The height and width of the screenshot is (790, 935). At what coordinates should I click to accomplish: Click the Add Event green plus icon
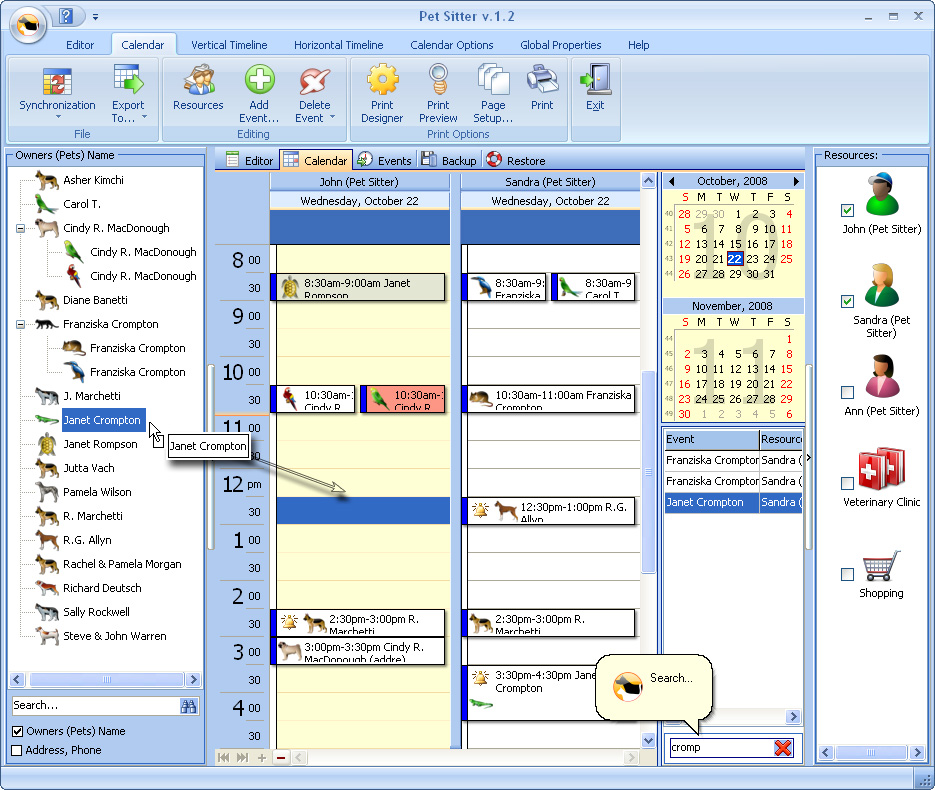pos(259,80)
